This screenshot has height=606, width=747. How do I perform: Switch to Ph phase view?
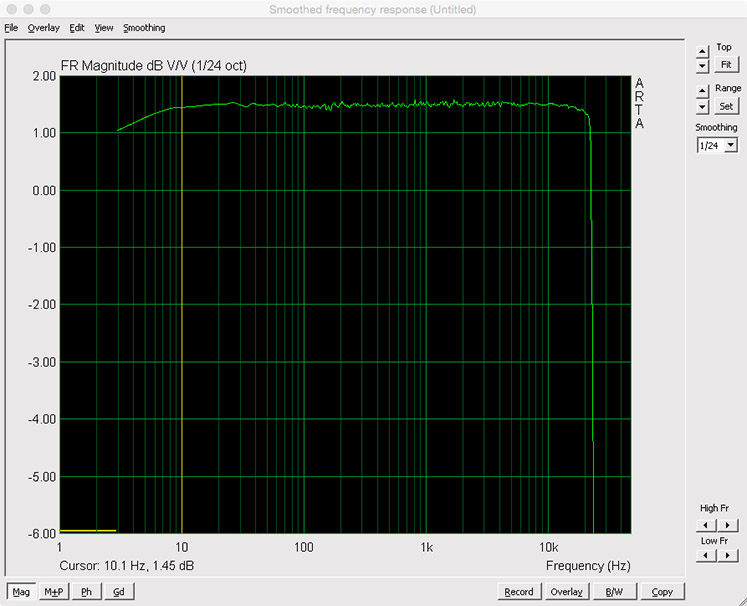(x=86, y=591)
